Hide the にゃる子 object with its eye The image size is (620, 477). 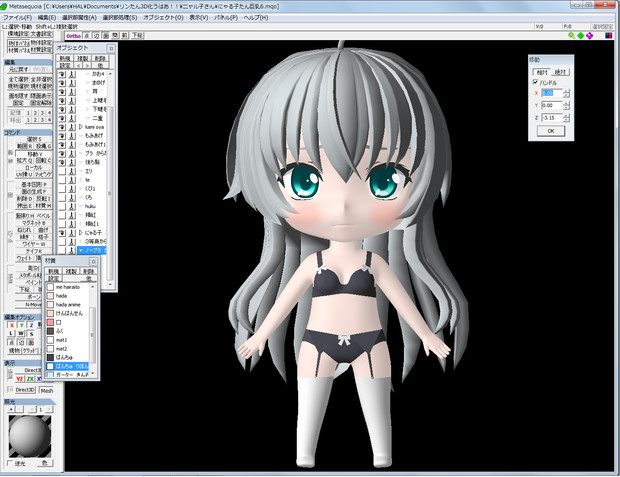tap(62, 233)
